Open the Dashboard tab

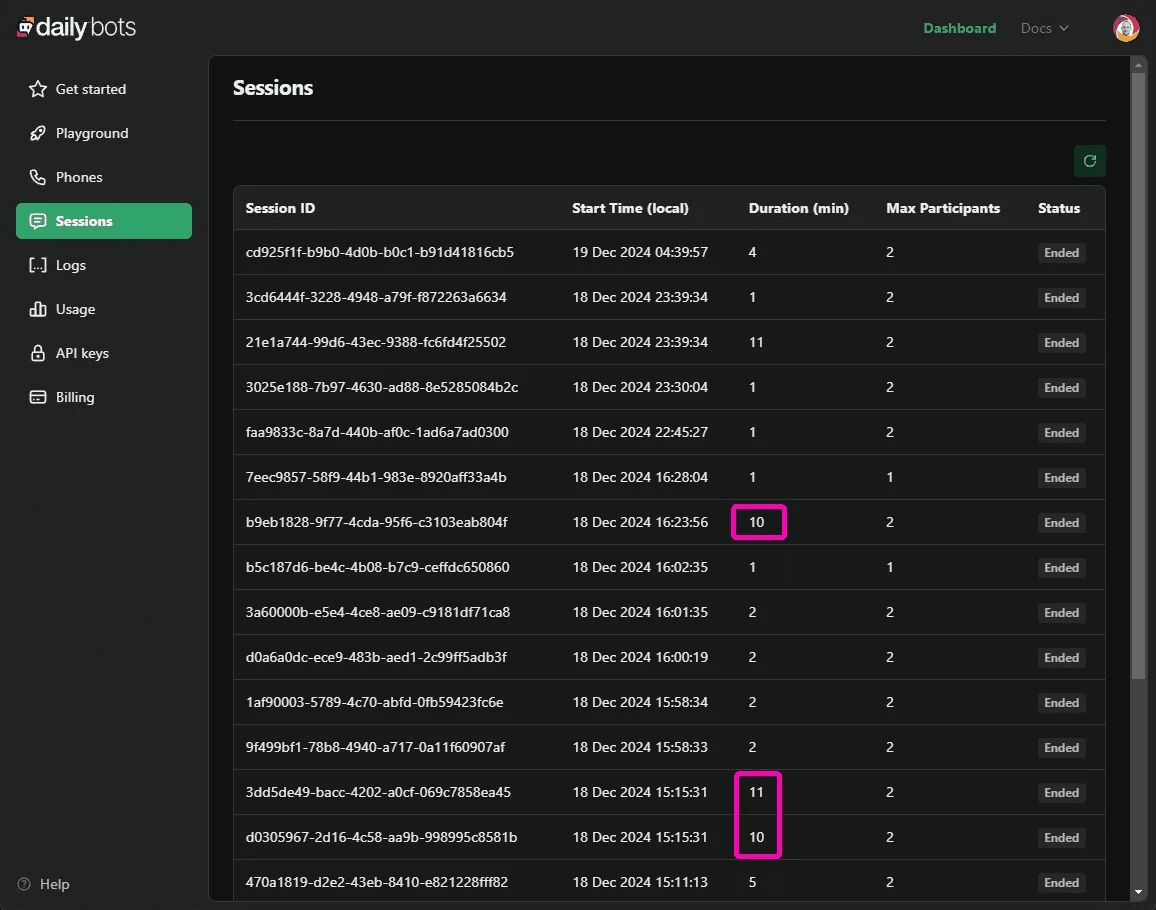tap(959, 28)
